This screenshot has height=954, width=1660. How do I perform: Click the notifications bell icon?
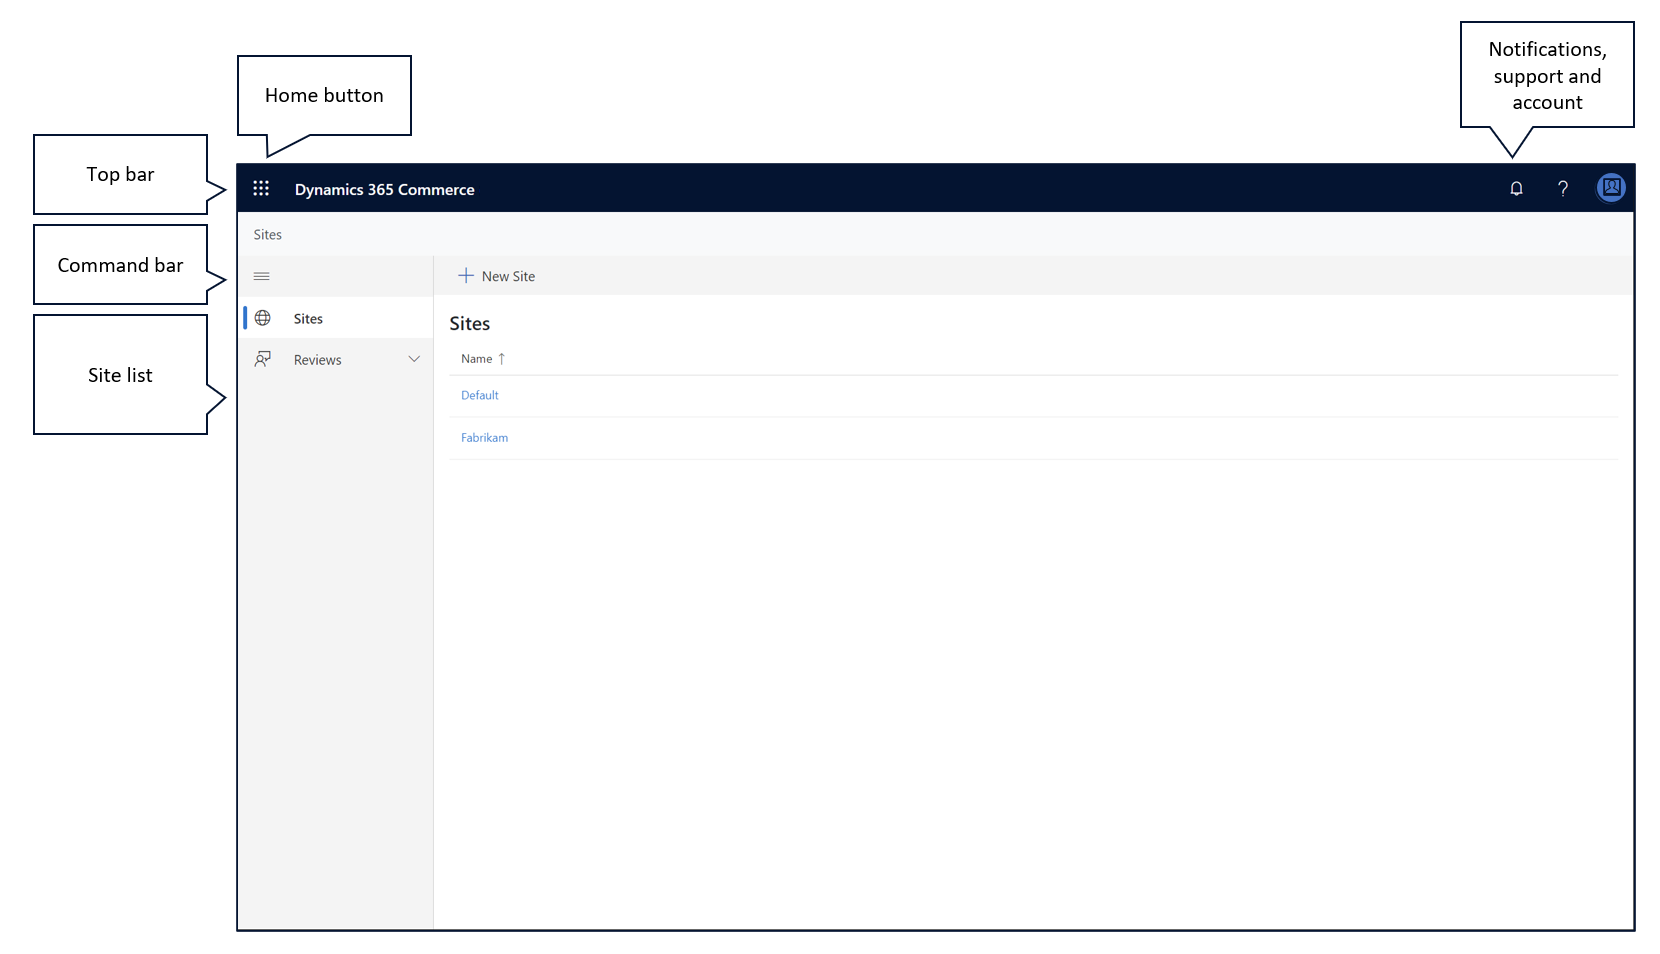(x=1516, y=188)
